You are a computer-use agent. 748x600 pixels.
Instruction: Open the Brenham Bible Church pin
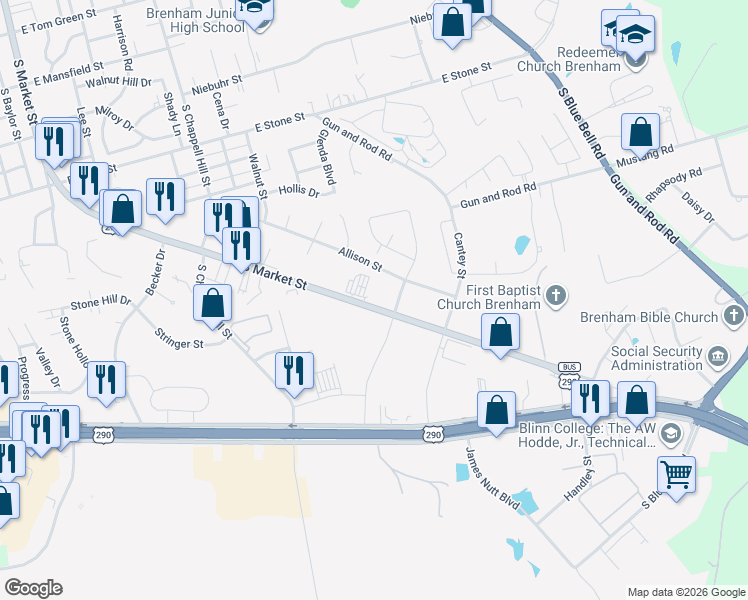click(734, 316)
